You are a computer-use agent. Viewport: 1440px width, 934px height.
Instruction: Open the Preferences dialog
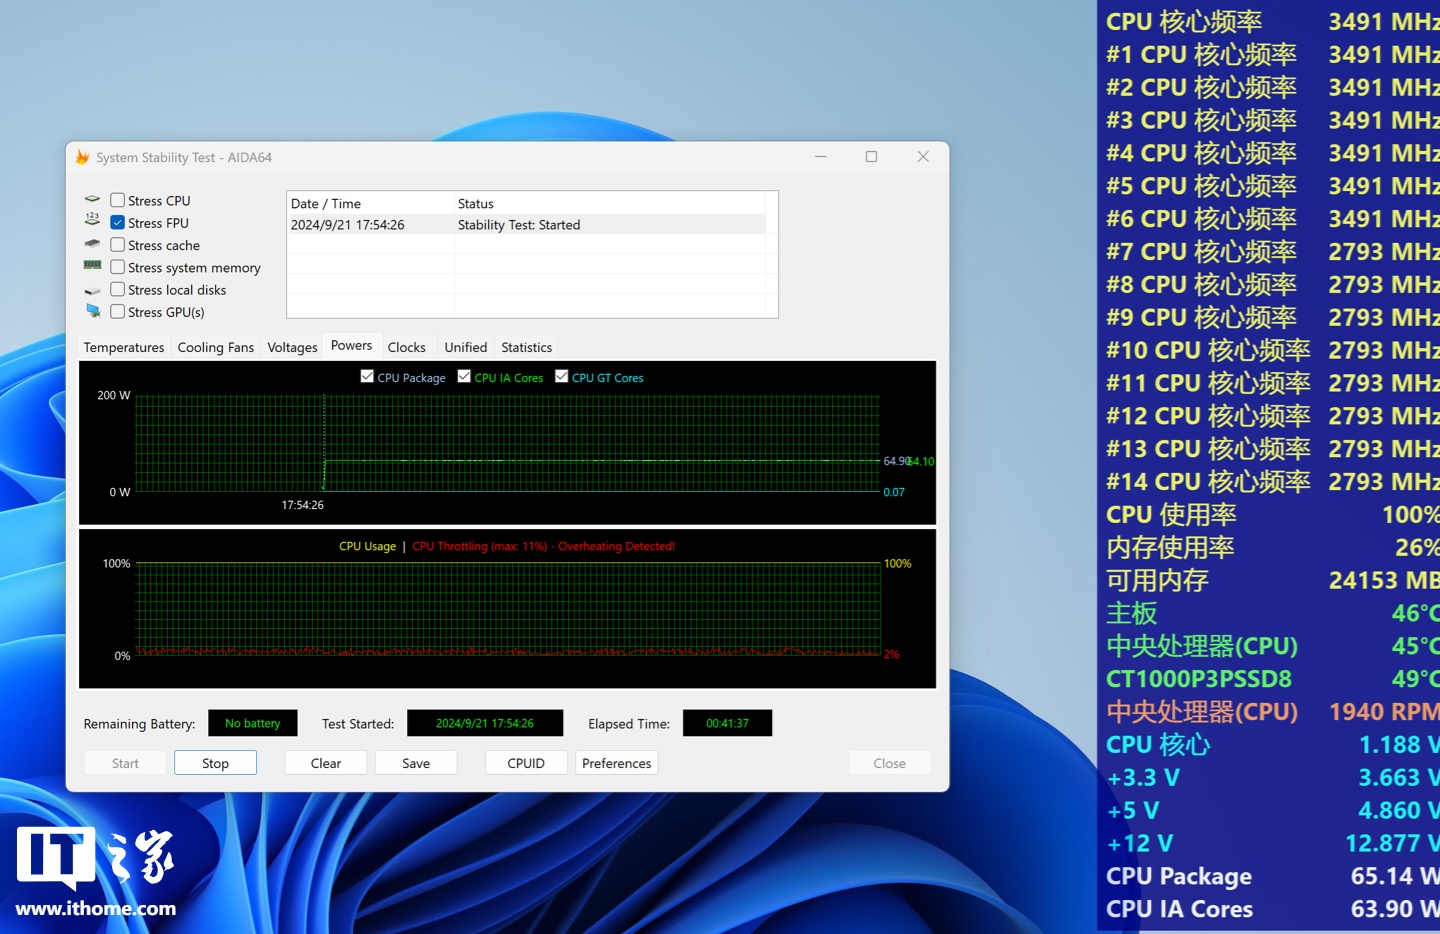[x=616, y=763]
